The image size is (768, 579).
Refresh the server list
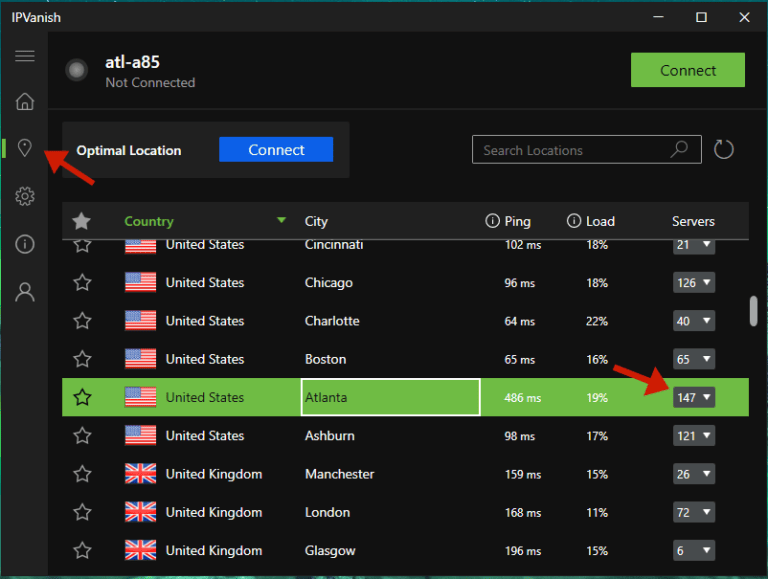click(724, 150)
